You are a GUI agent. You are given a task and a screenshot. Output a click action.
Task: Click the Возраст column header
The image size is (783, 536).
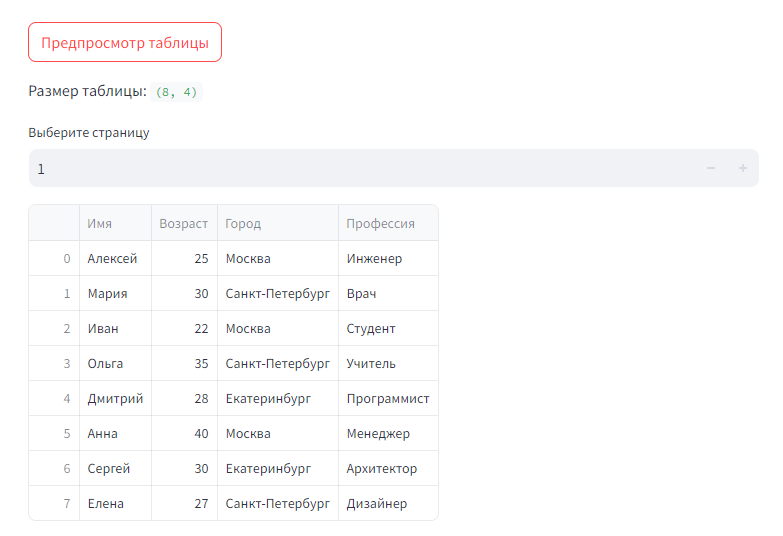(x=184, y=223)
